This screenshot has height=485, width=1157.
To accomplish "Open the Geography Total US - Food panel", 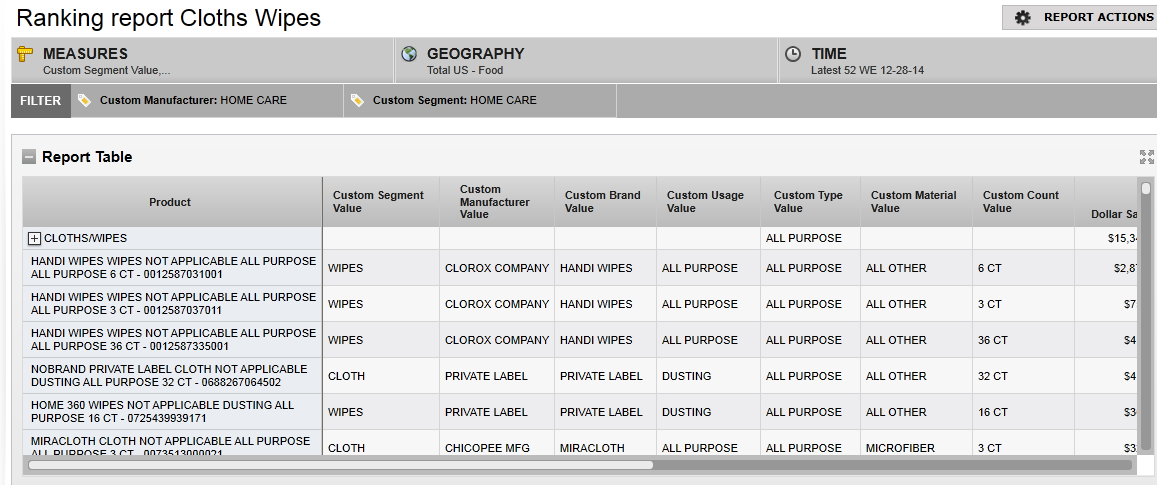I will pos(585,61).
